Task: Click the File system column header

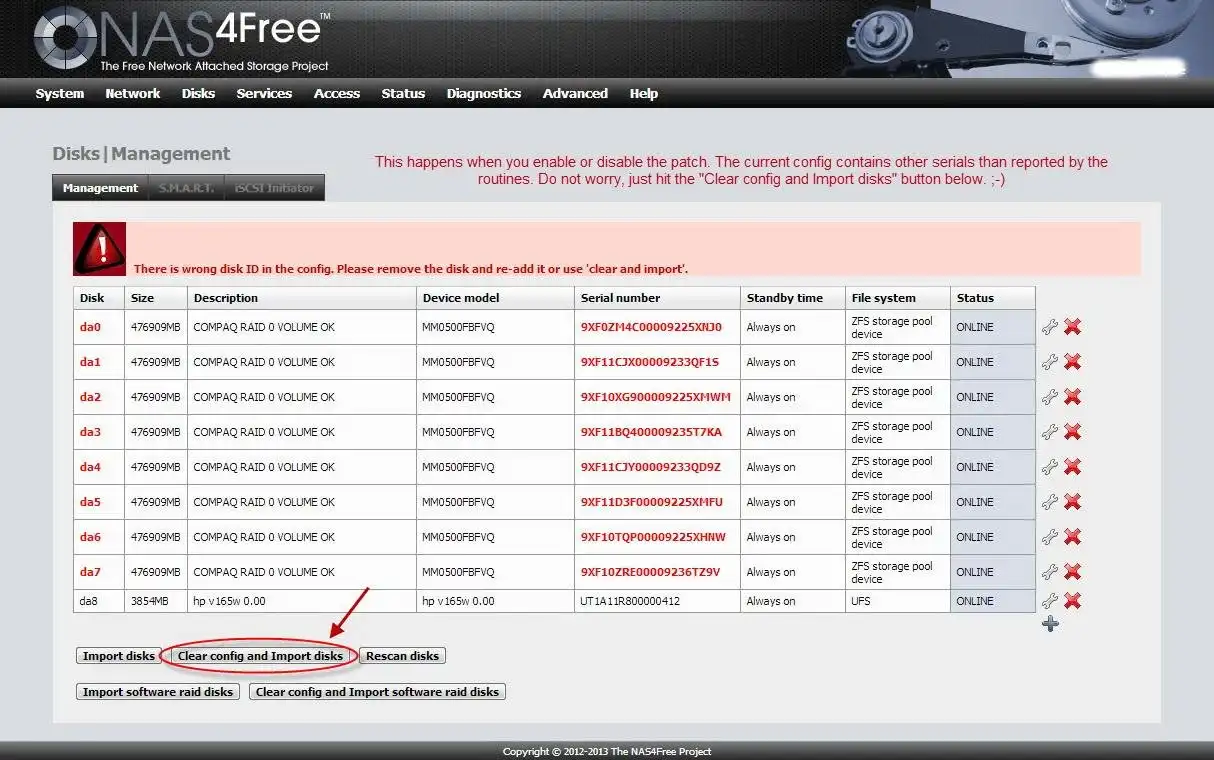Action: 897,298
